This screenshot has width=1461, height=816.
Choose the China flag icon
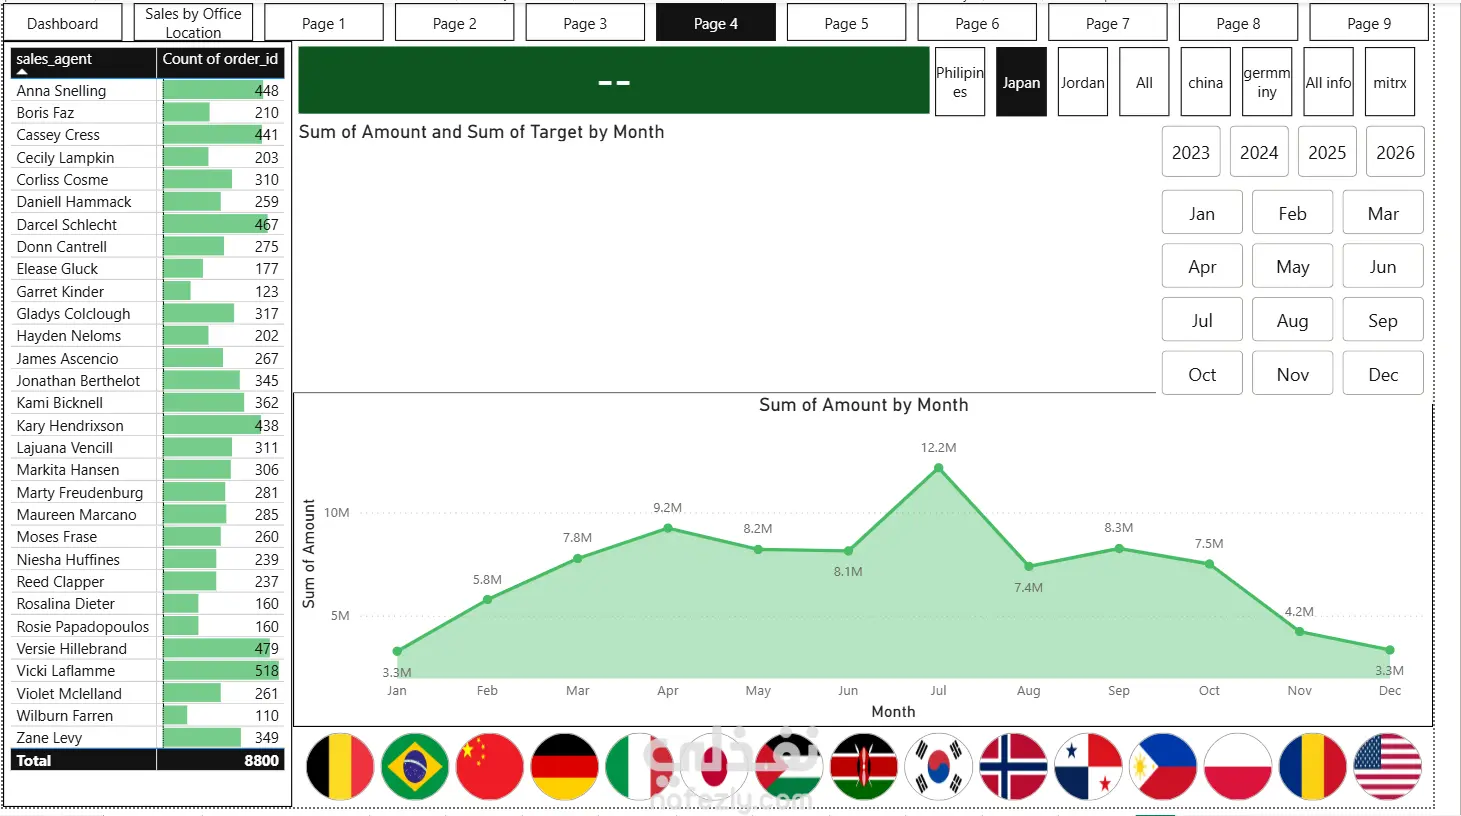tap(490, 767)
